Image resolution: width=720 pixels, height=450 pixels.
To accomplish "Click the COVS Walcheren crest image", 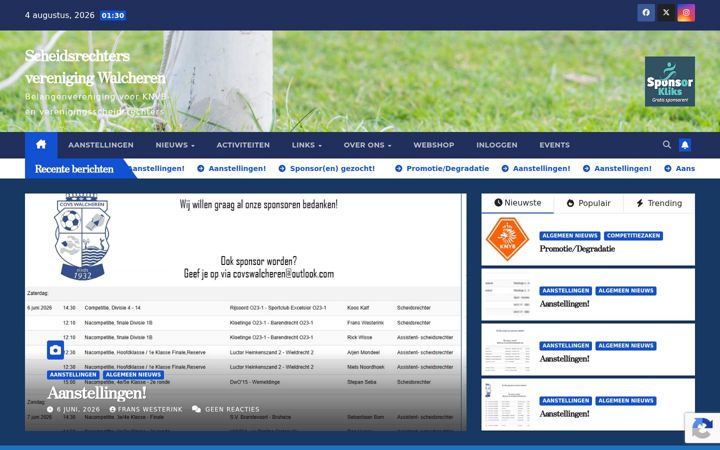I will 82,237.
